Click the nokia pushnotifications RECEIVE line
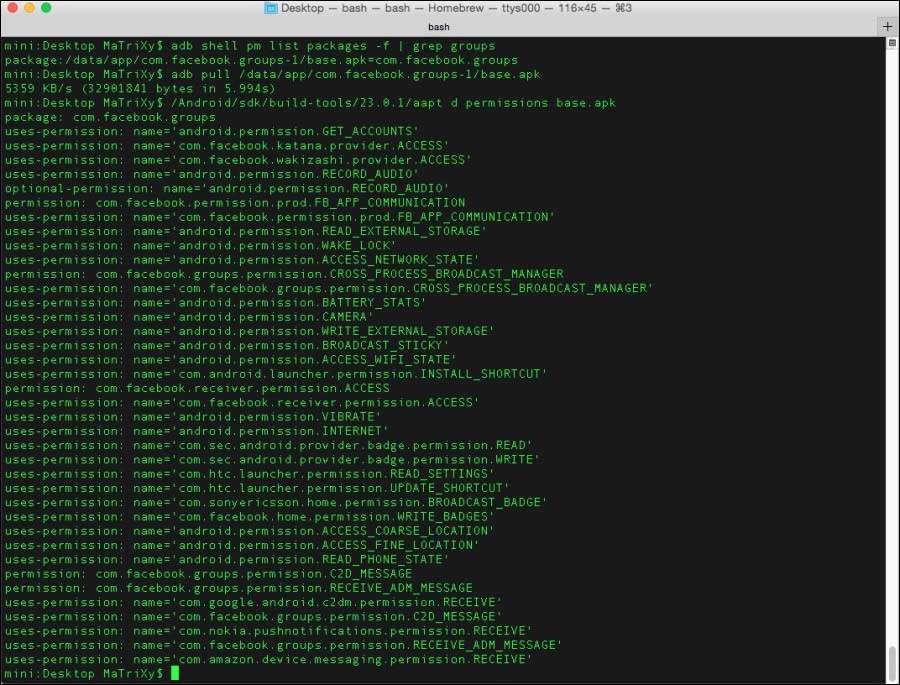Screen dimensions: 900x685 [x=268, y=631]
